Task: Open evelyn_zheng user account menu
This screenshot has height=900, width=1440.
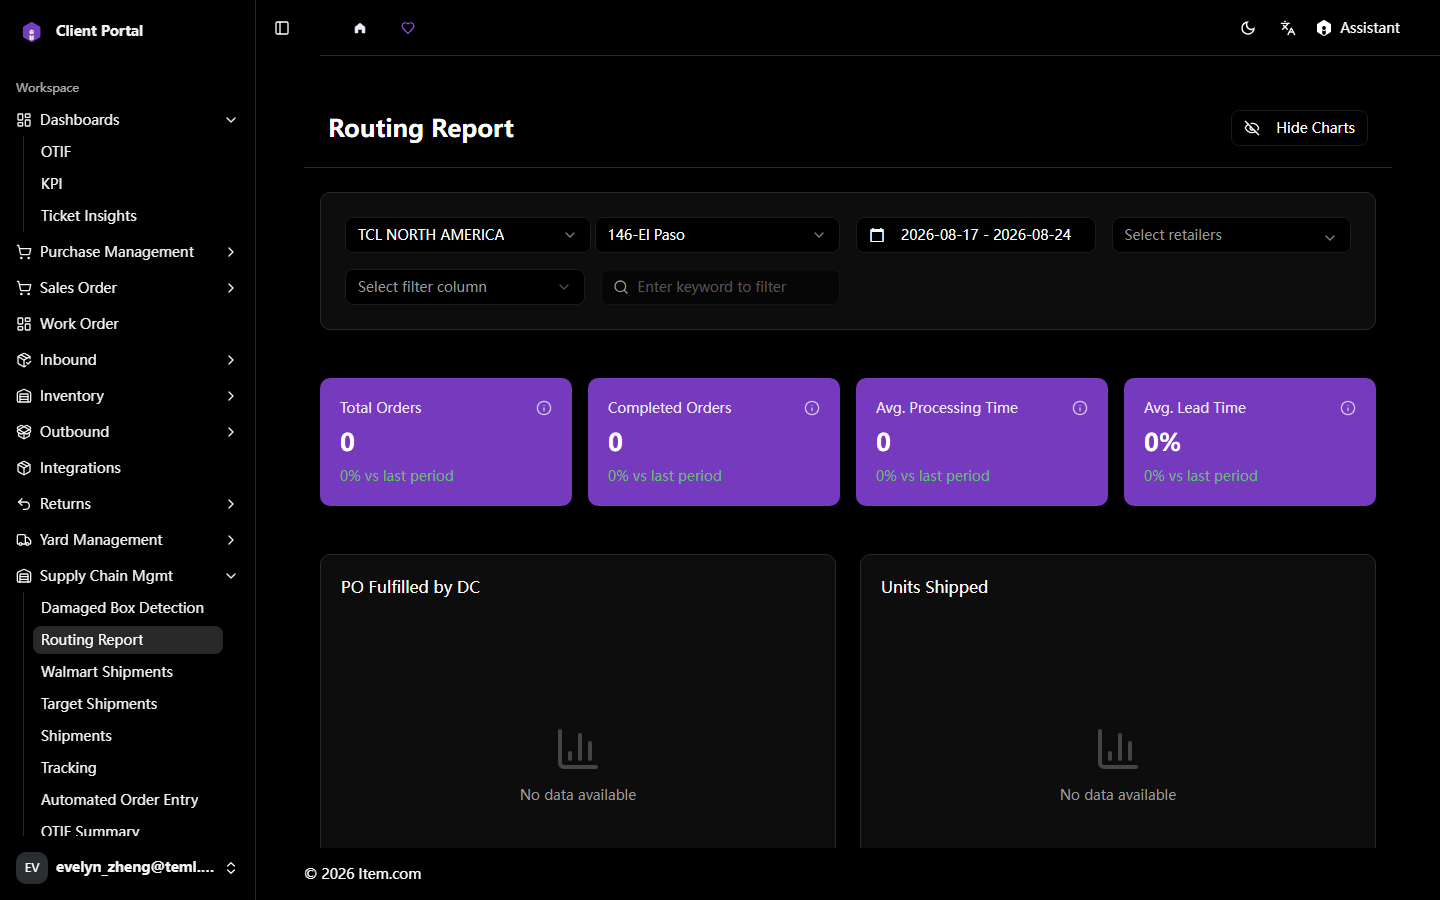Action: [x=127, y=868]
